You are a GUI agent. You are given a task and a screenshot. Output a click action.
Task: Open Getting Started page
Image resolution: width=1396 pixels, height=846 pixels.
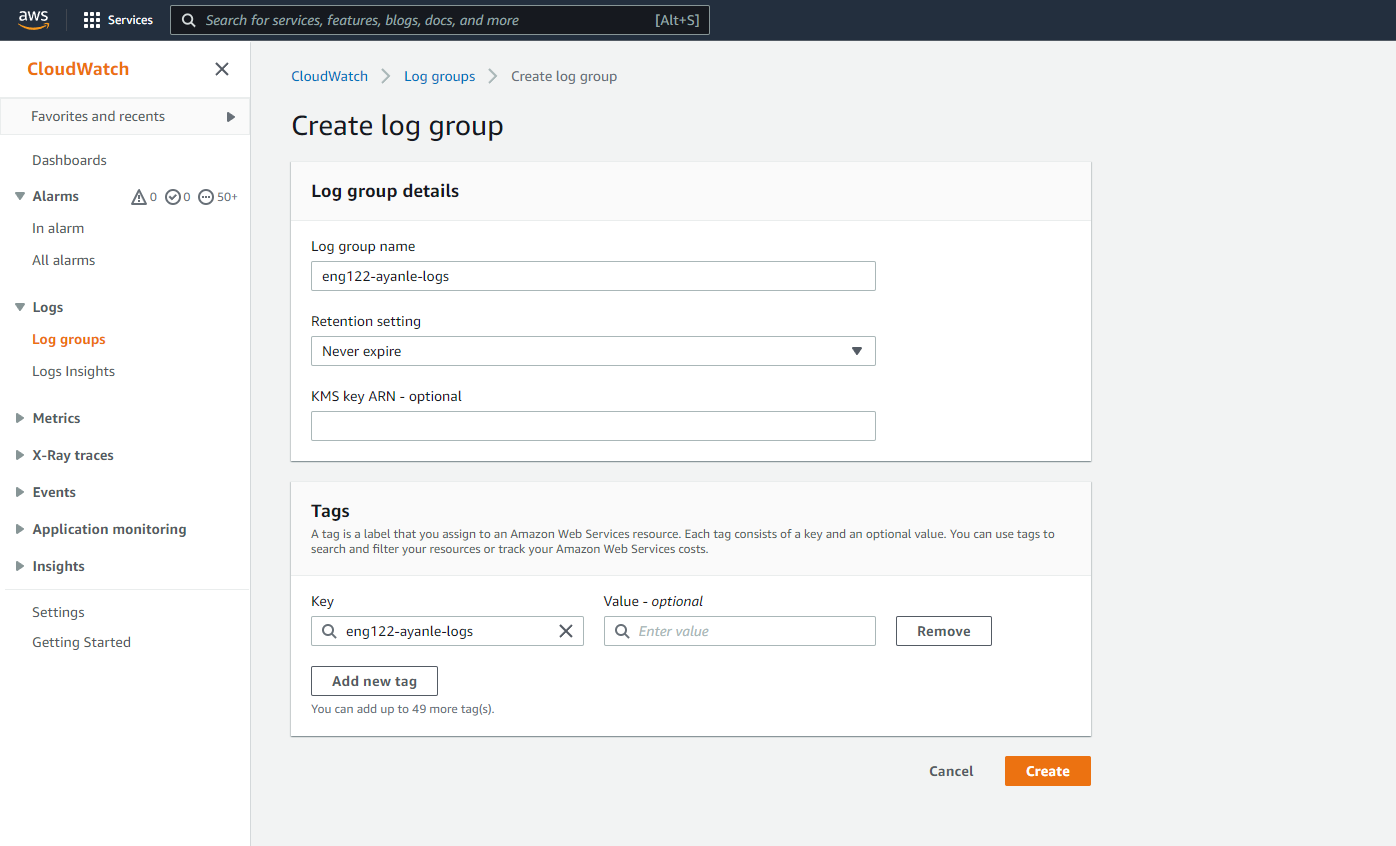(82, 642)
